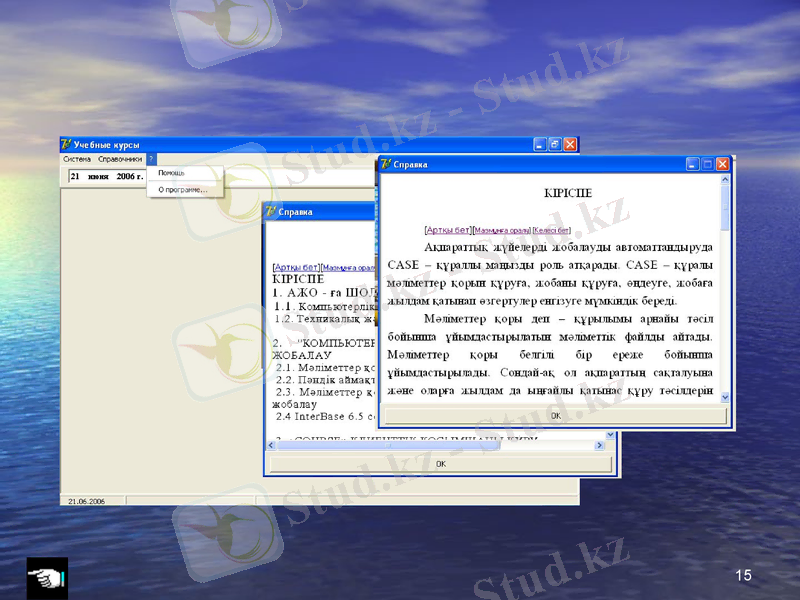Follow the Артқы бет link in front window

point(447,229)
